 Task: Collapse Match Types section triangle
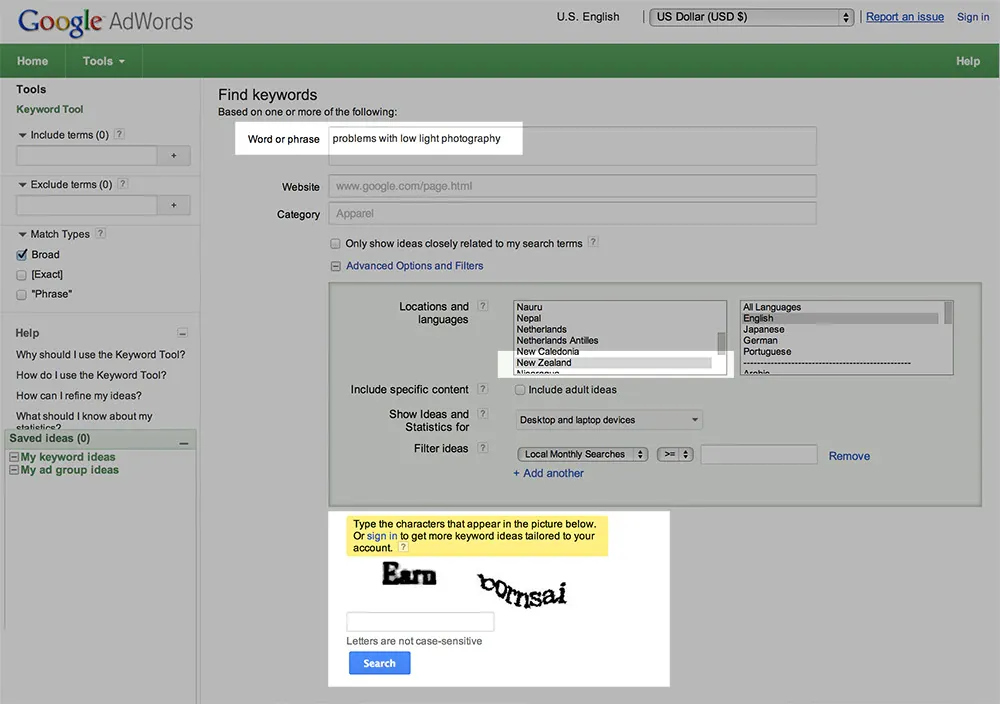(22, 235)
